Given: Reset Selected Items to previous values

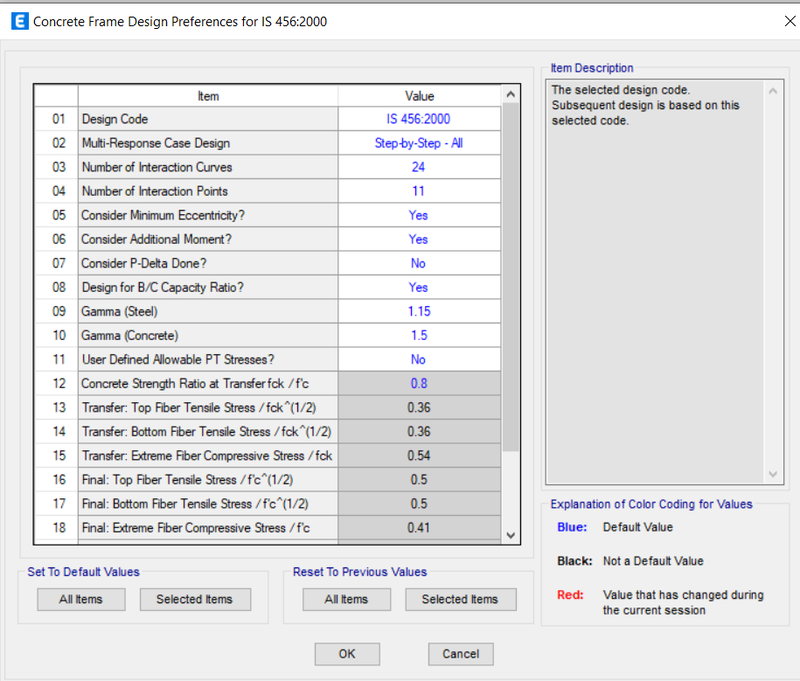Looking at the screenshot, I should point(460,599).
